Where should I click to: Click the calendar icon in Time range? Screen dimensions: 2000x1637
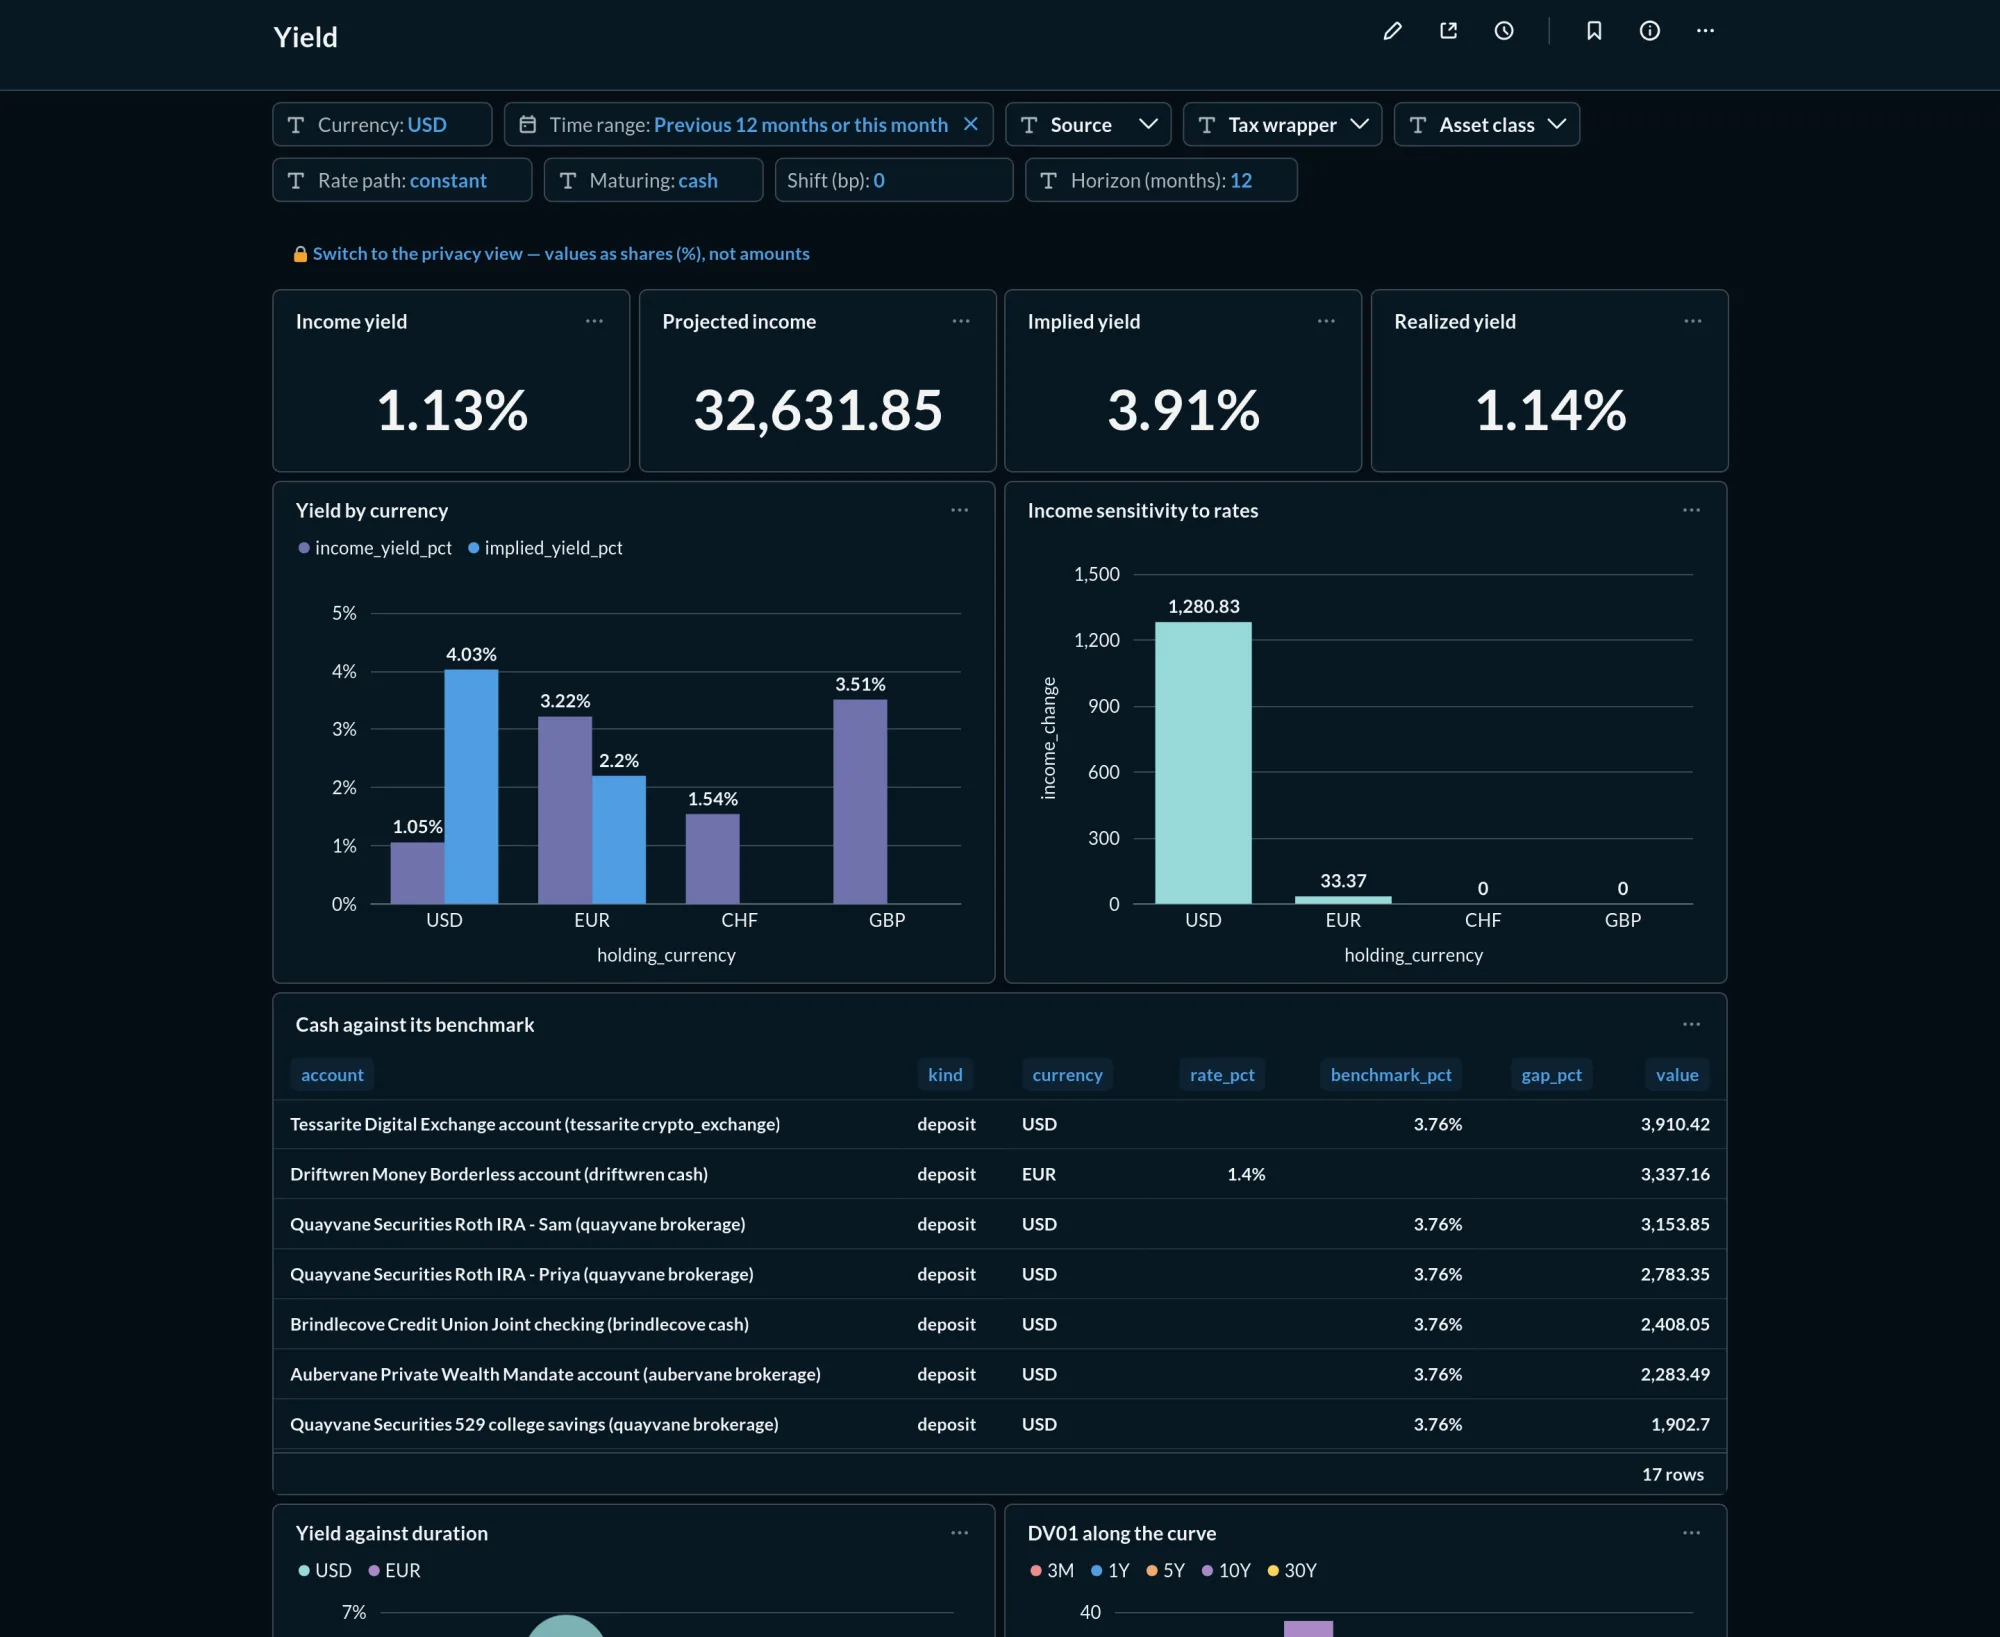click(x=528, y=124)
